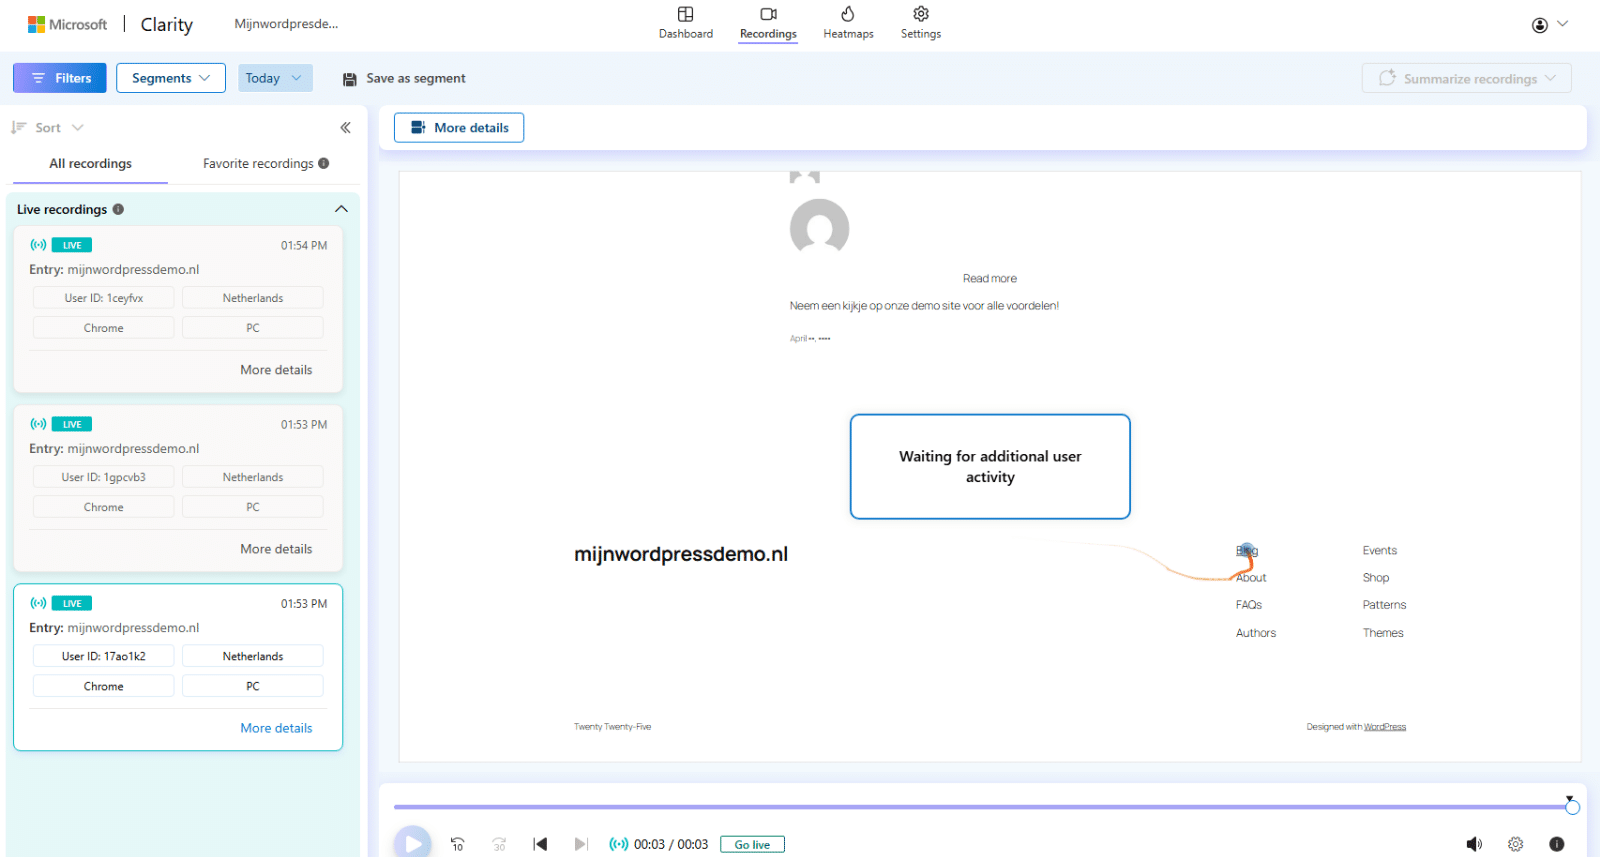1600x857 pixels.
Task: Select live recording of user 1ceyfvx
Action: pyautogui.click(x=178, y=270)
